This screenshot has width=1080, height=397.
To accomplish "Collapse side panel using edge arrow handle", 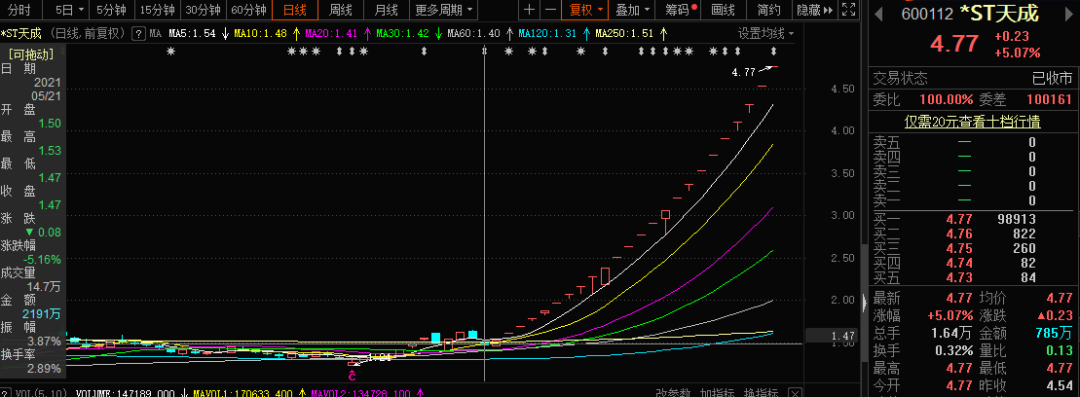I will [864, 301].
